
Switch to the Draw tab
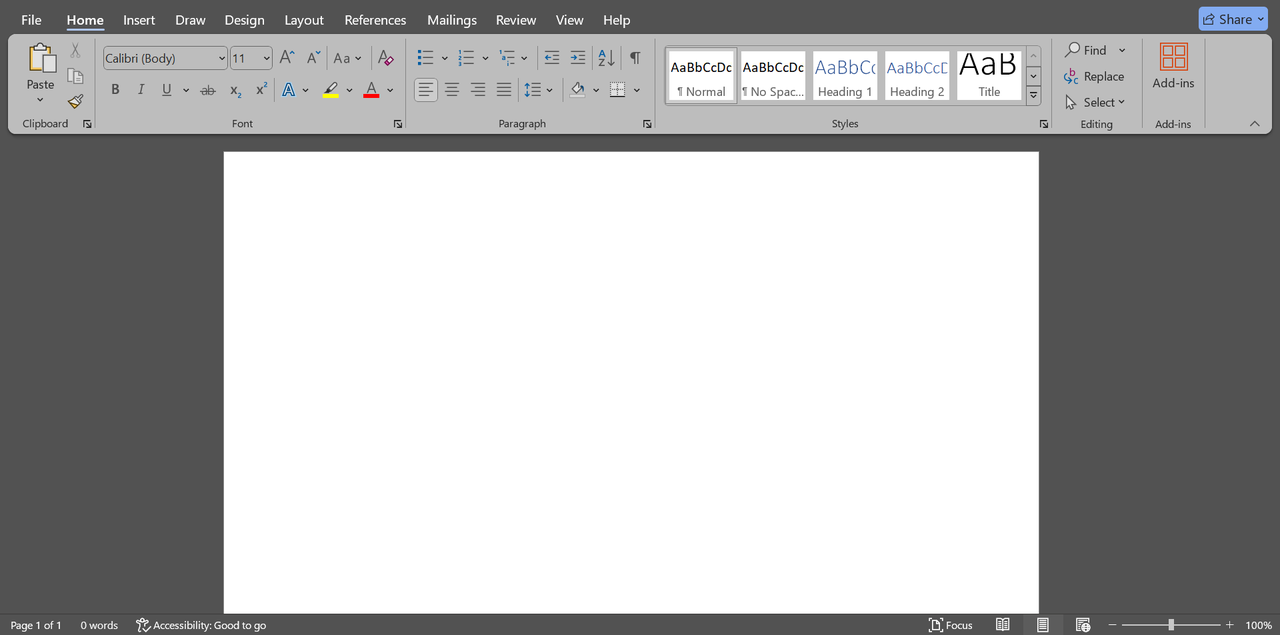pyautogui.click(x=190, y=20)
